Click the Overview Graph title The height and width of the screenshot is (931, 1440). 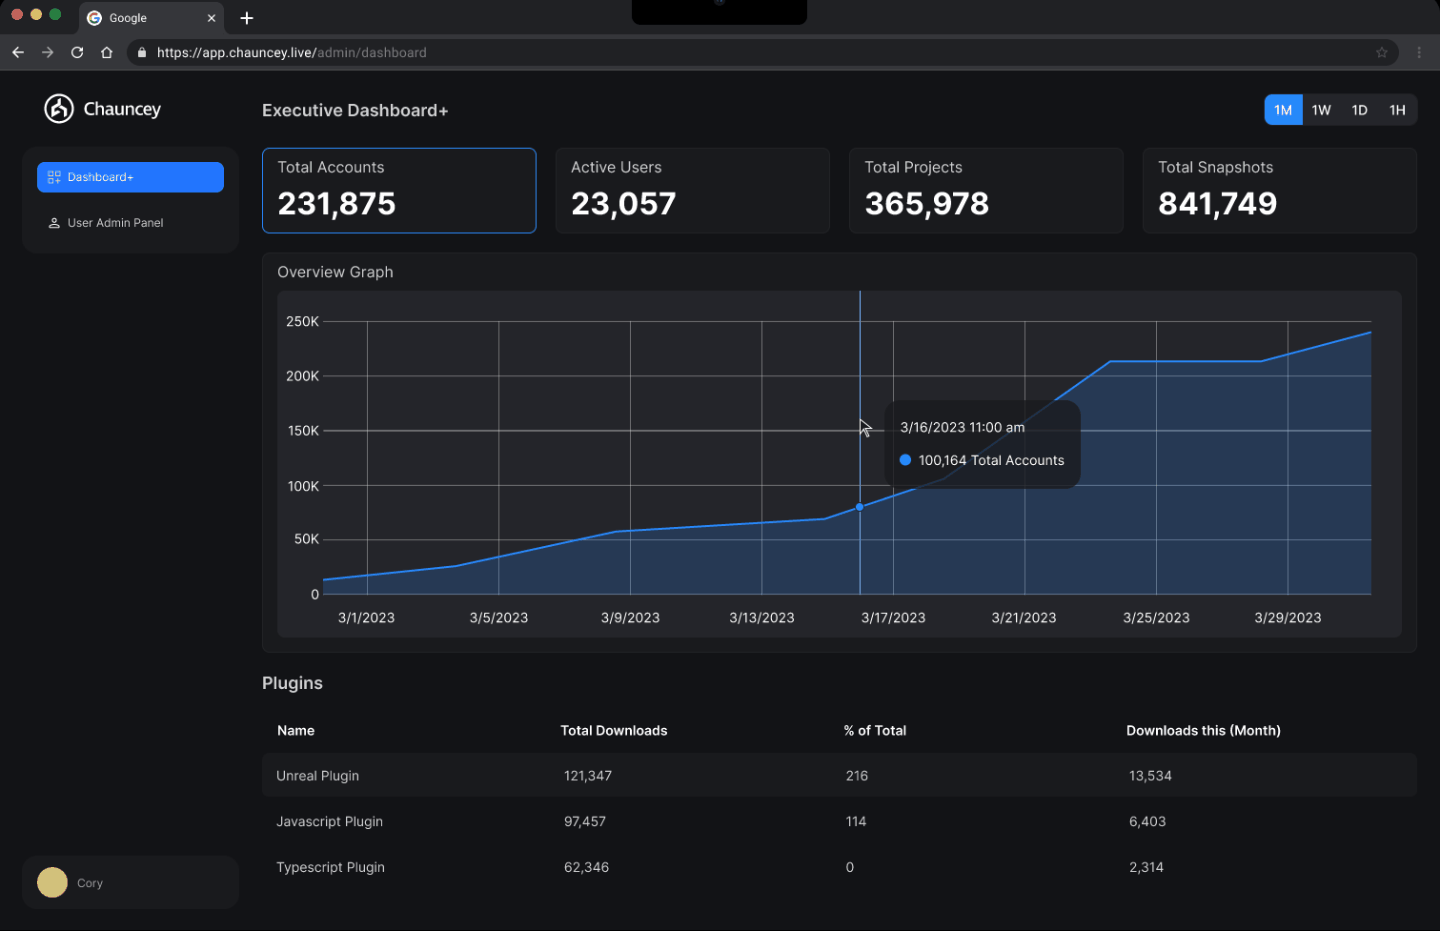click(x=335, y=272)
